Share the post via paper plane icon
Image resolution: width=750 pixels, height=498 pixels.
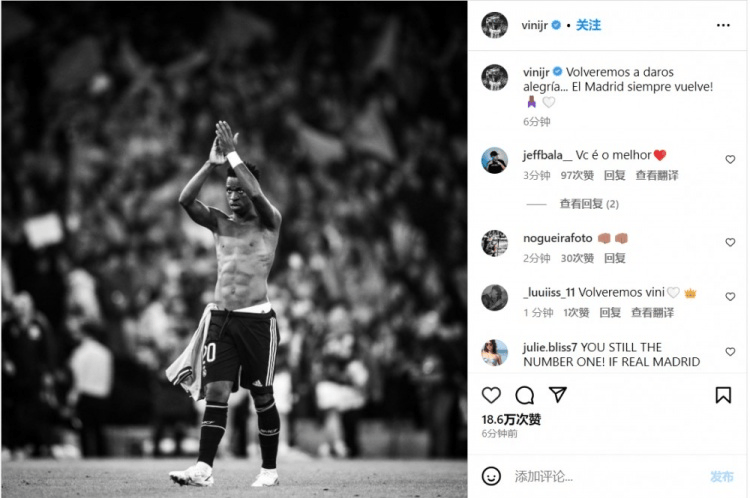558,395
